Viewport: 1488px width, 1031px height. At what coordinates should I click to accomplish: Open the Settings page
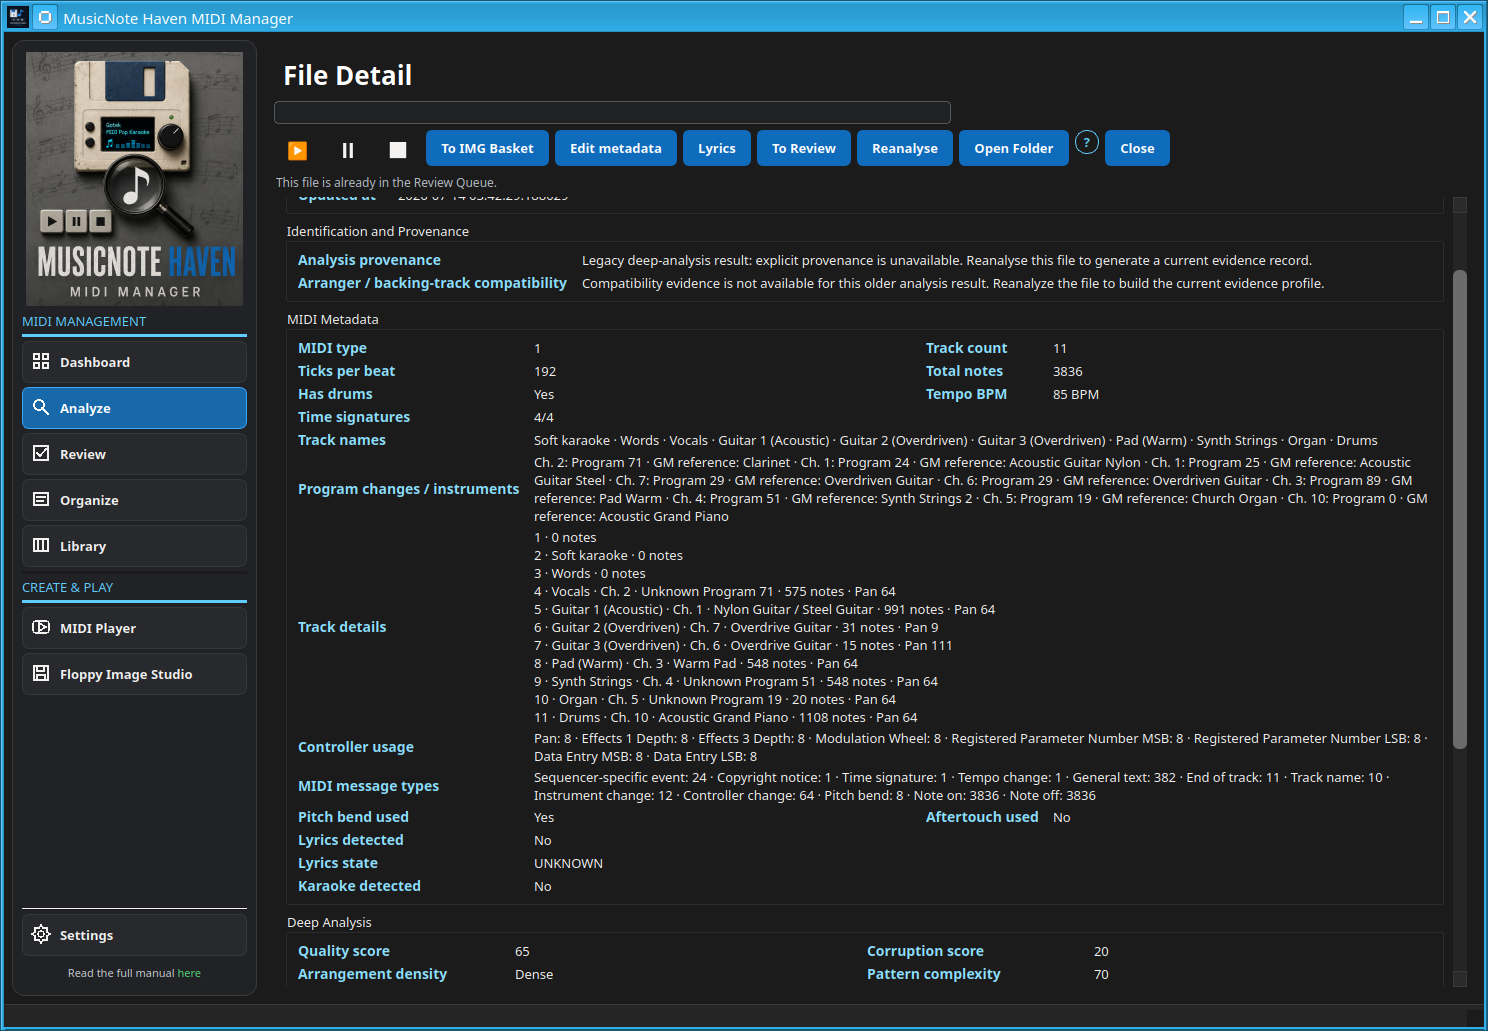coord(134,935)
